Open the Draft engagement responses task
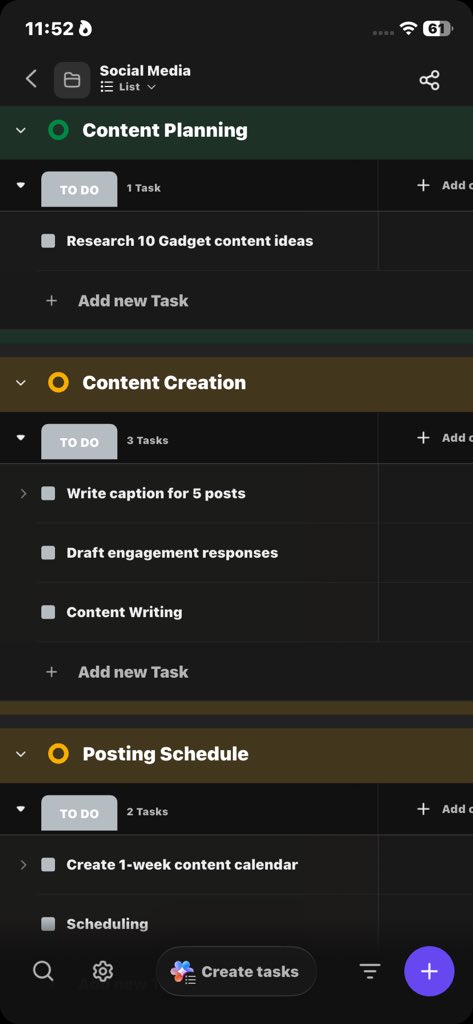Viewport: 473px width, 1024px height. pyautogui.click(x=172, y=552)
